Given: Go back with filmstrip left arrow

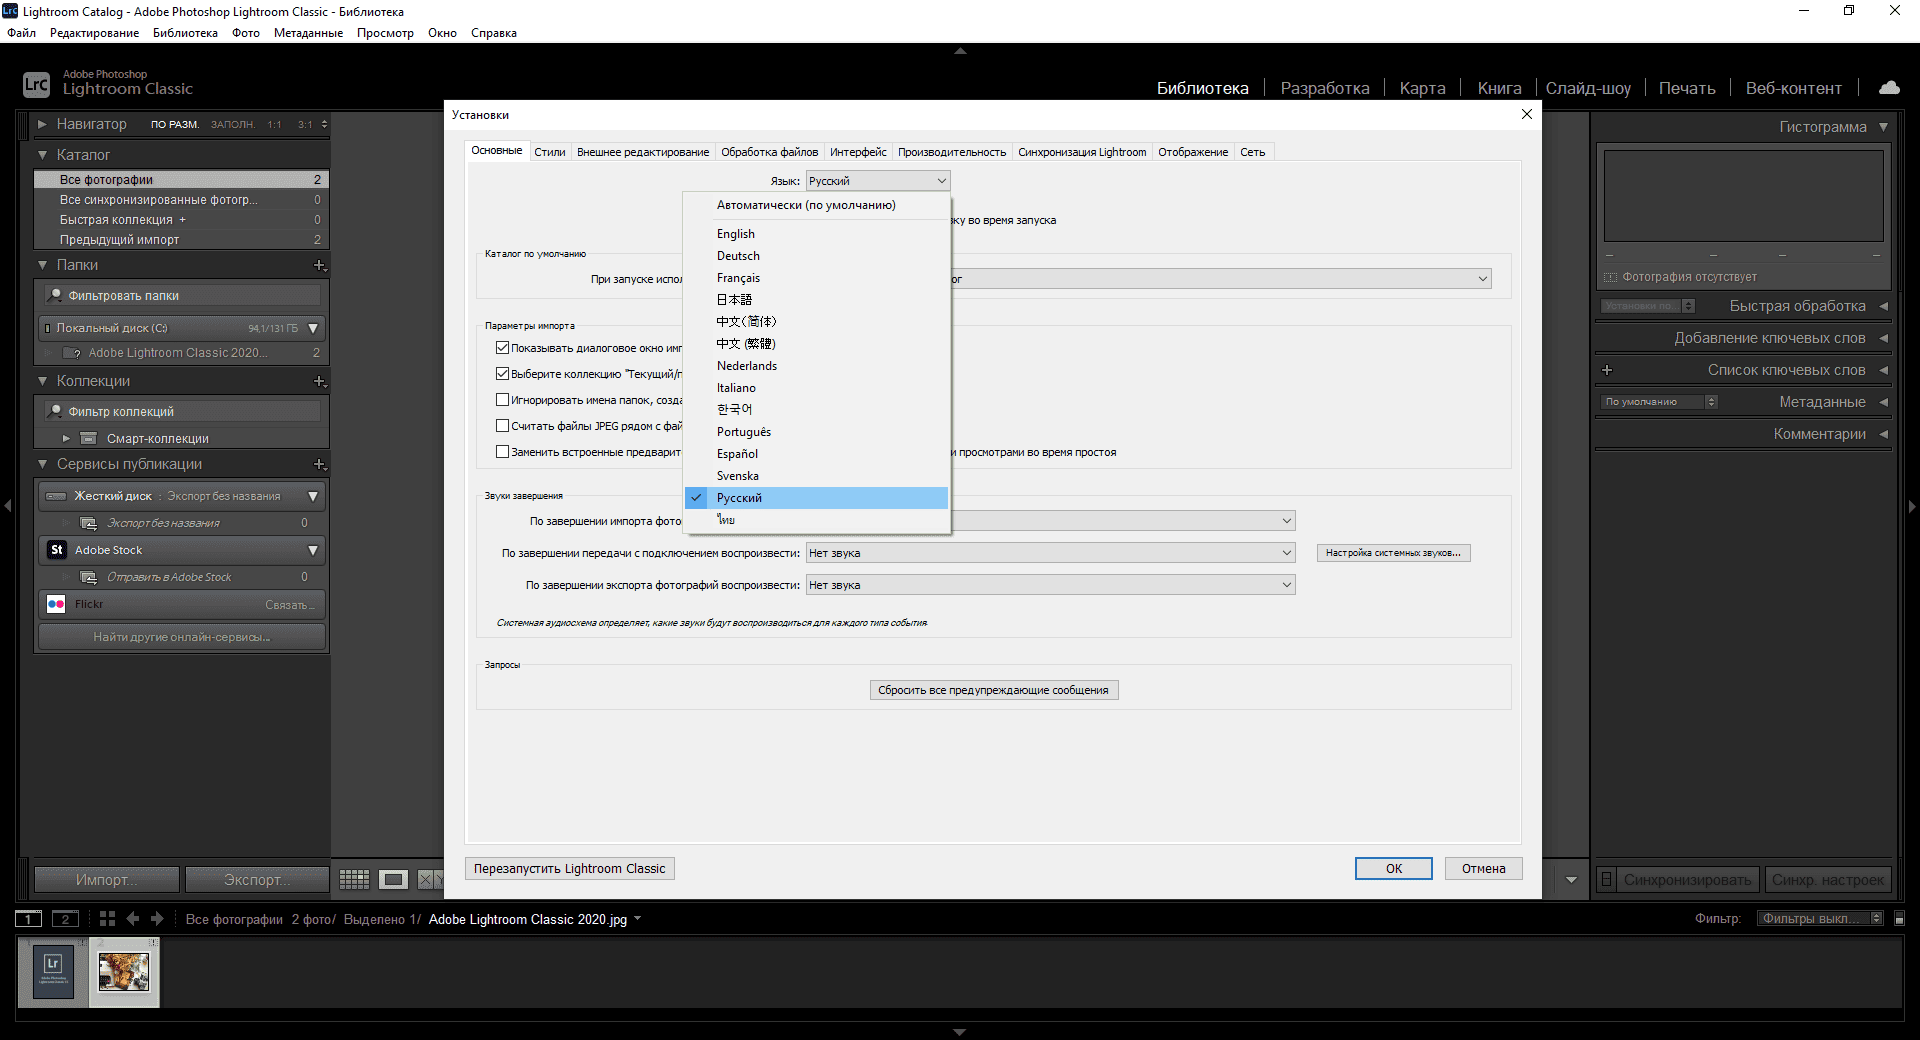Looking at the screenshot, I should pos(133,919).
